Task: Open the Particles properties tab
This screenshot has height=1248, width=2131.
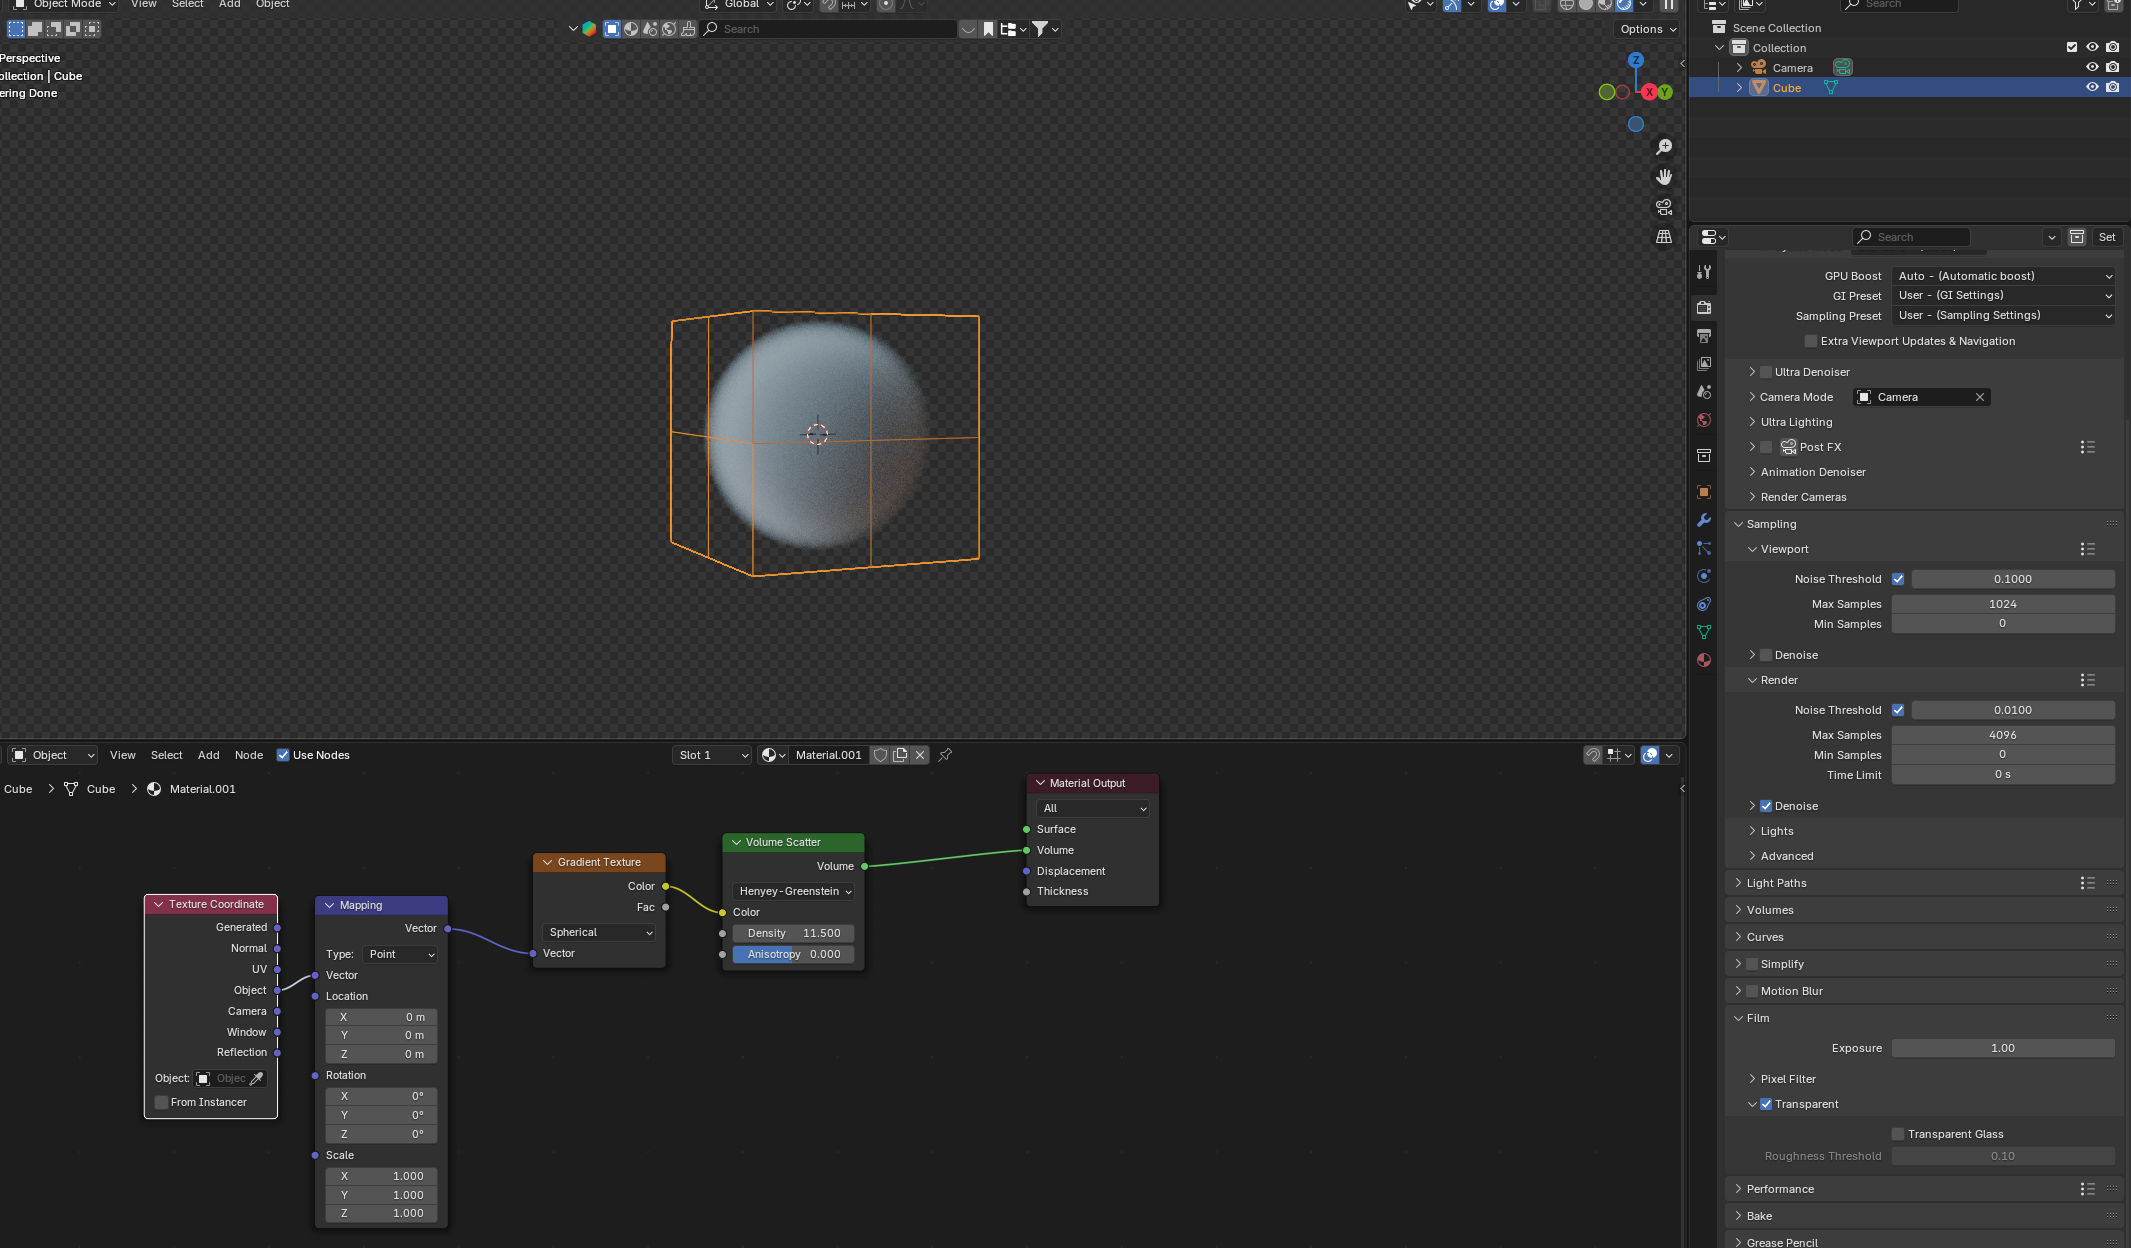Action: pos(1704,548)
